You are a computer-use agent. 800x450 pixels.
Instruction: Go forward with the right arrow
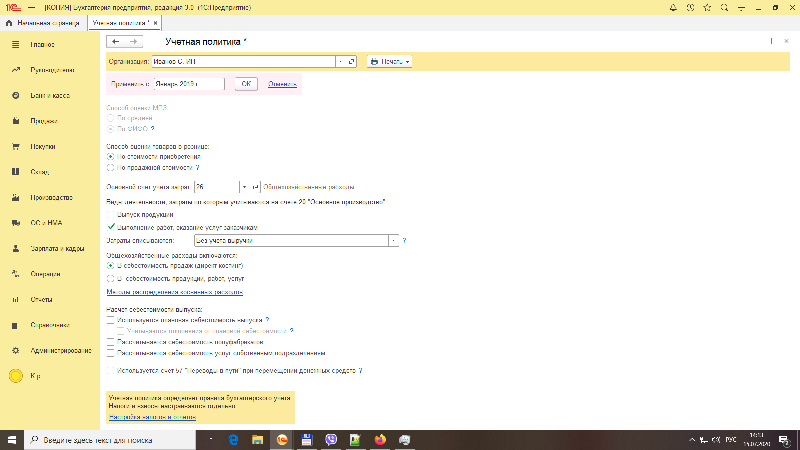coord(134,42)
